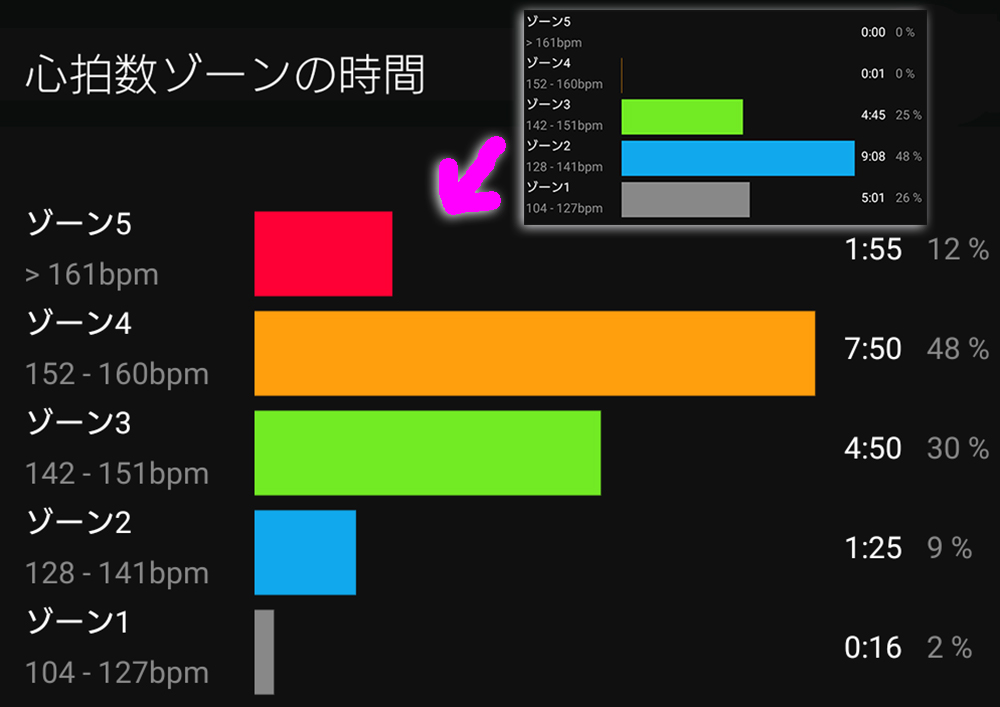Image resolution: width=1000 pixels, height=707 pixels.
Task: Select the 152 - 160bpm range text
Action: click(x=117, y=374)
